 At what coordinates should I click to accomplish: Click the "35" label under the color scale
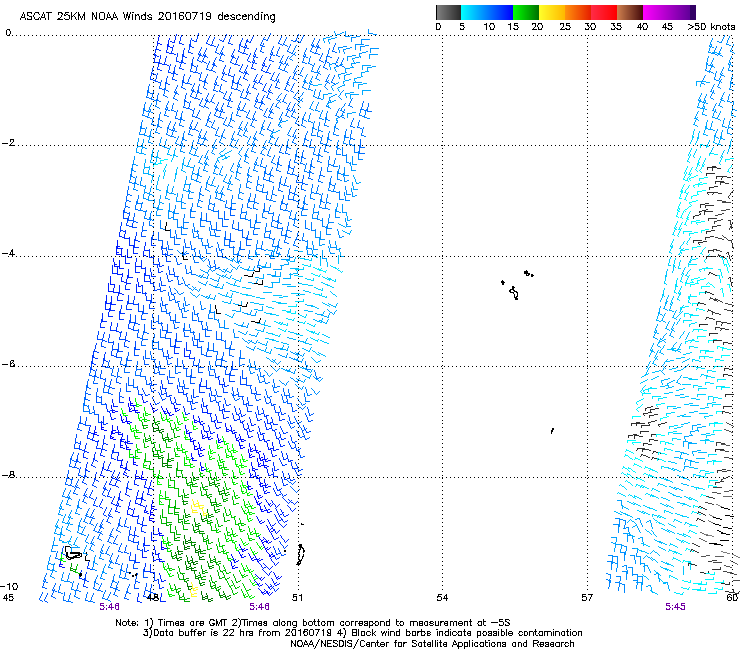[616, 27]
